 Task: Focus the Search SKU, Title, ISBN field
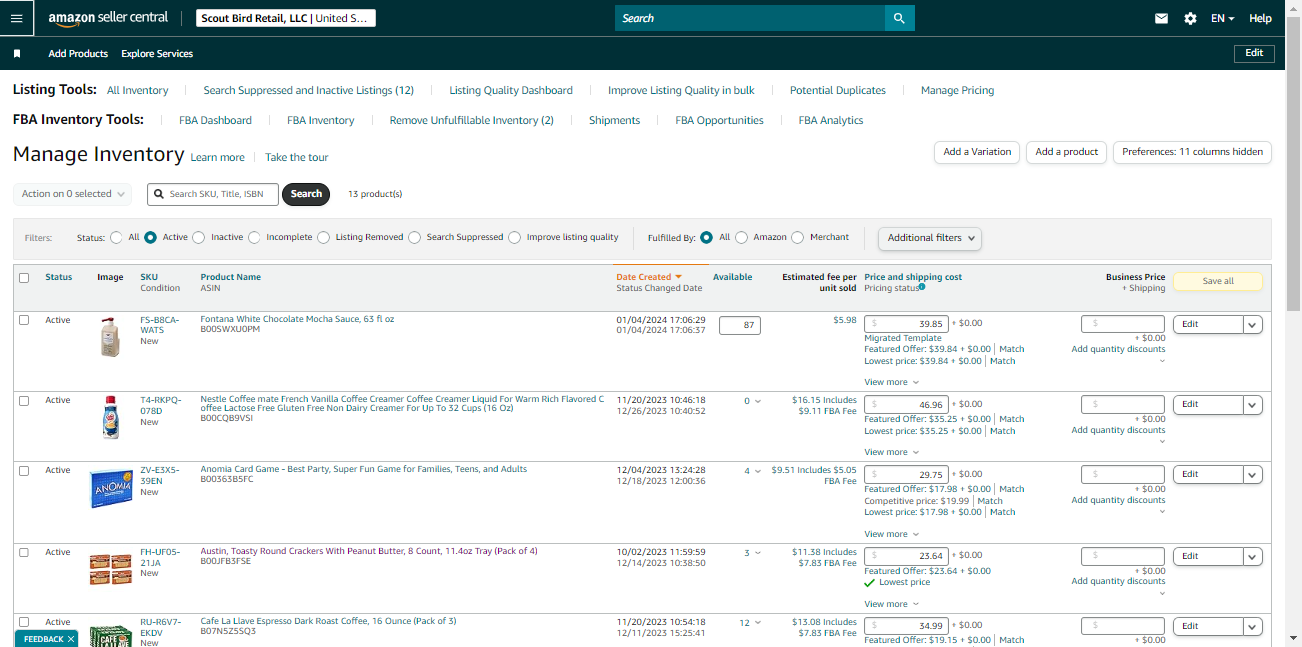pyautogui.click(x=212, y=194)
